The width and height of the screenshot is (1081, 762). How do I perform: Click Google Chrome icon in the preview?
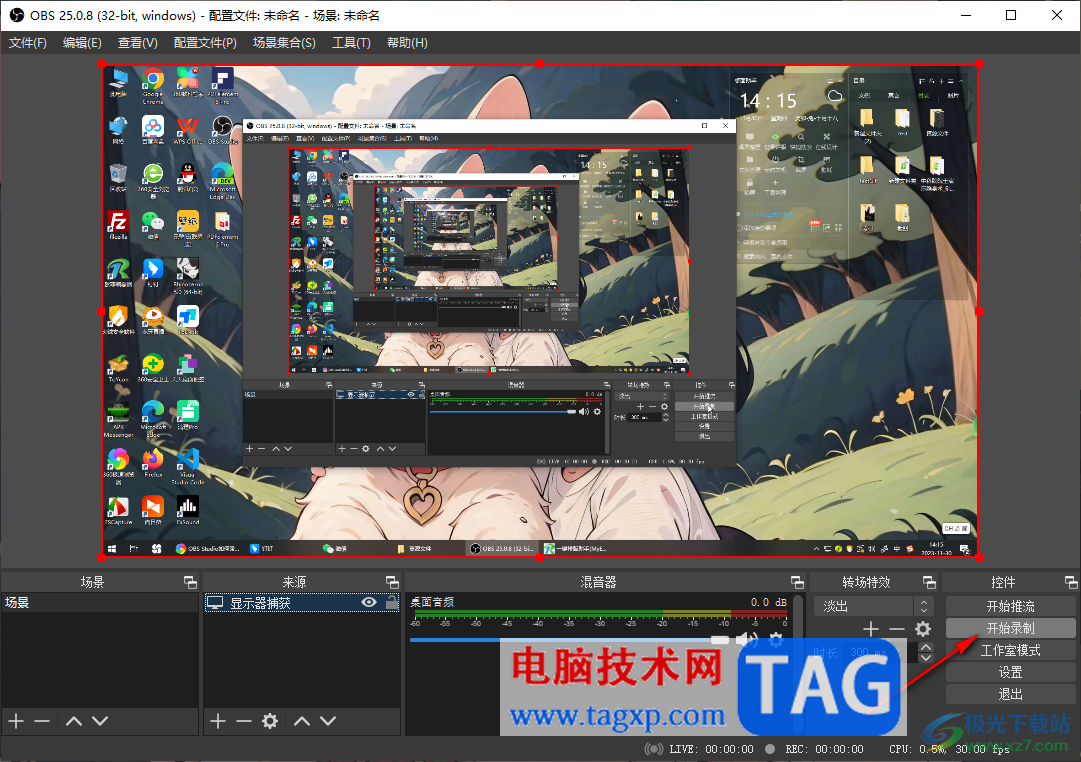coord(153,86)
